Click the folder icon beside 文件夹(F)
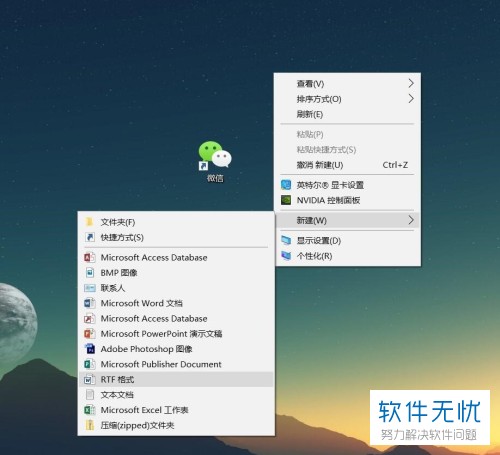The width and height of the screenshot is (500, 455). point(89,222)
